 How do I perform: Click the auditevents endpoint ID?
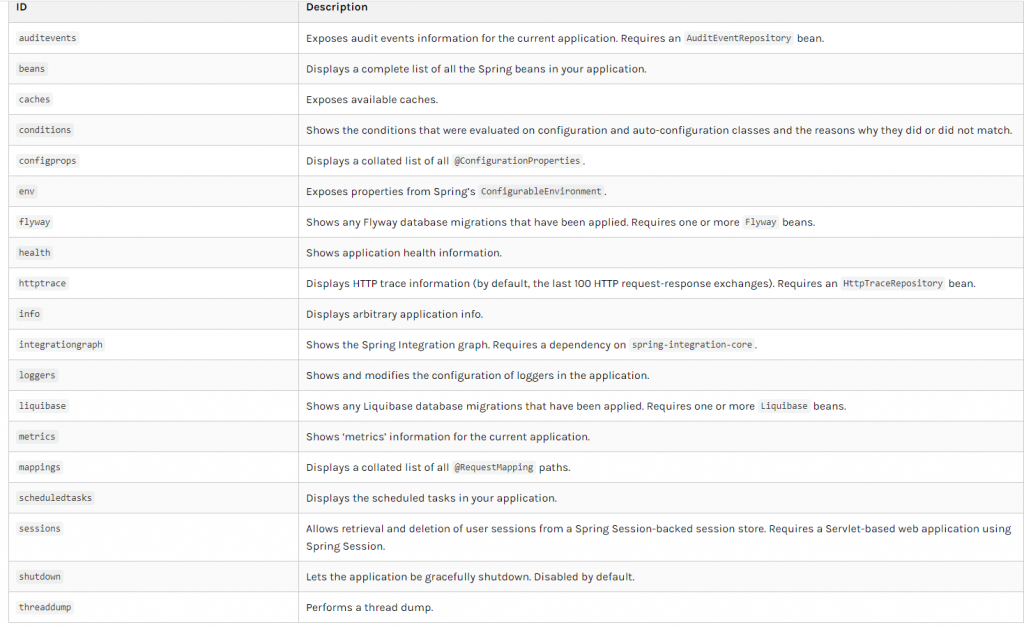coord(47,38)
